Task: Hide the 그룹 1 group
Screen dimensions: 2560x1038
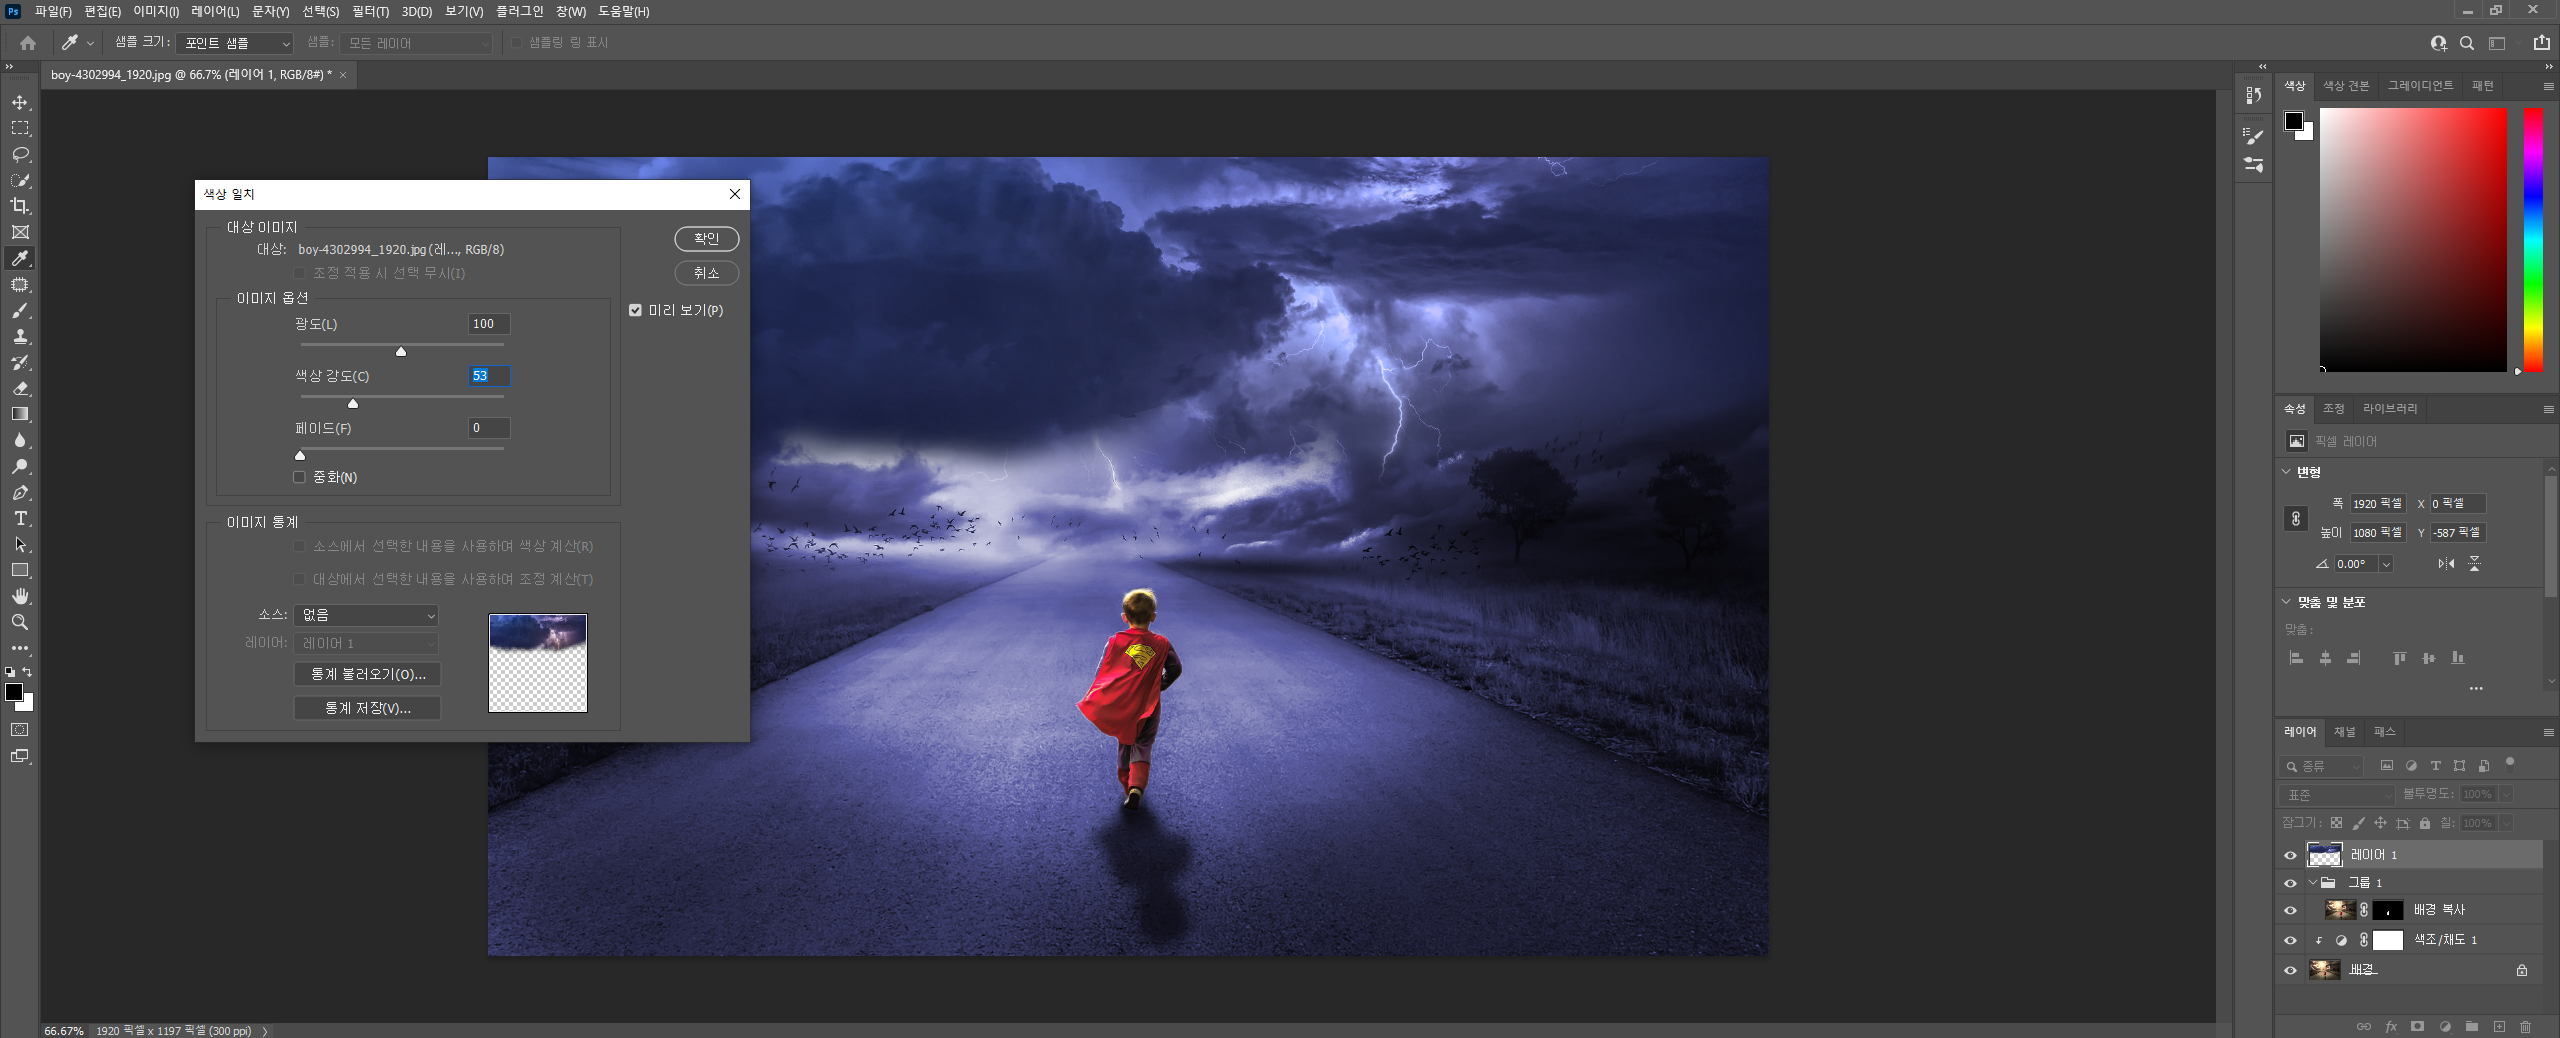Action: point(2290,883)
